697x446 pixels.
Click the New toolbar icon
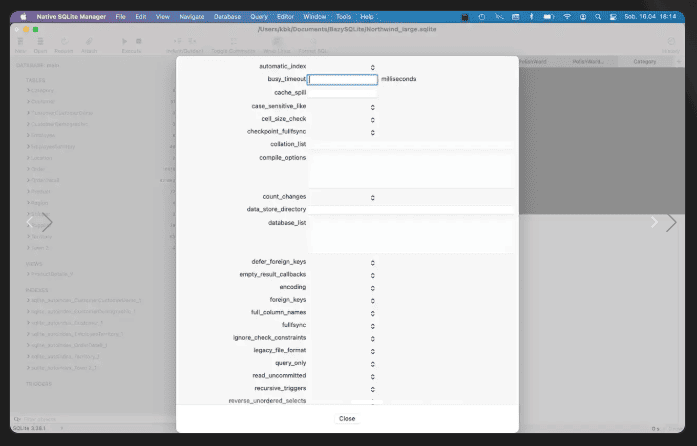[20, 41]
